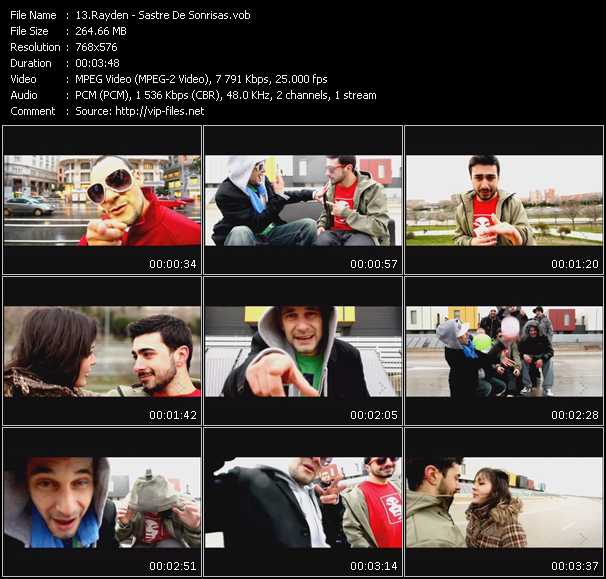The width and height of the screenshot is (606, 579).
Task: Click the file name 13.Rayden - Sastre De Sonrisas.vob
Action: [163, 15]
